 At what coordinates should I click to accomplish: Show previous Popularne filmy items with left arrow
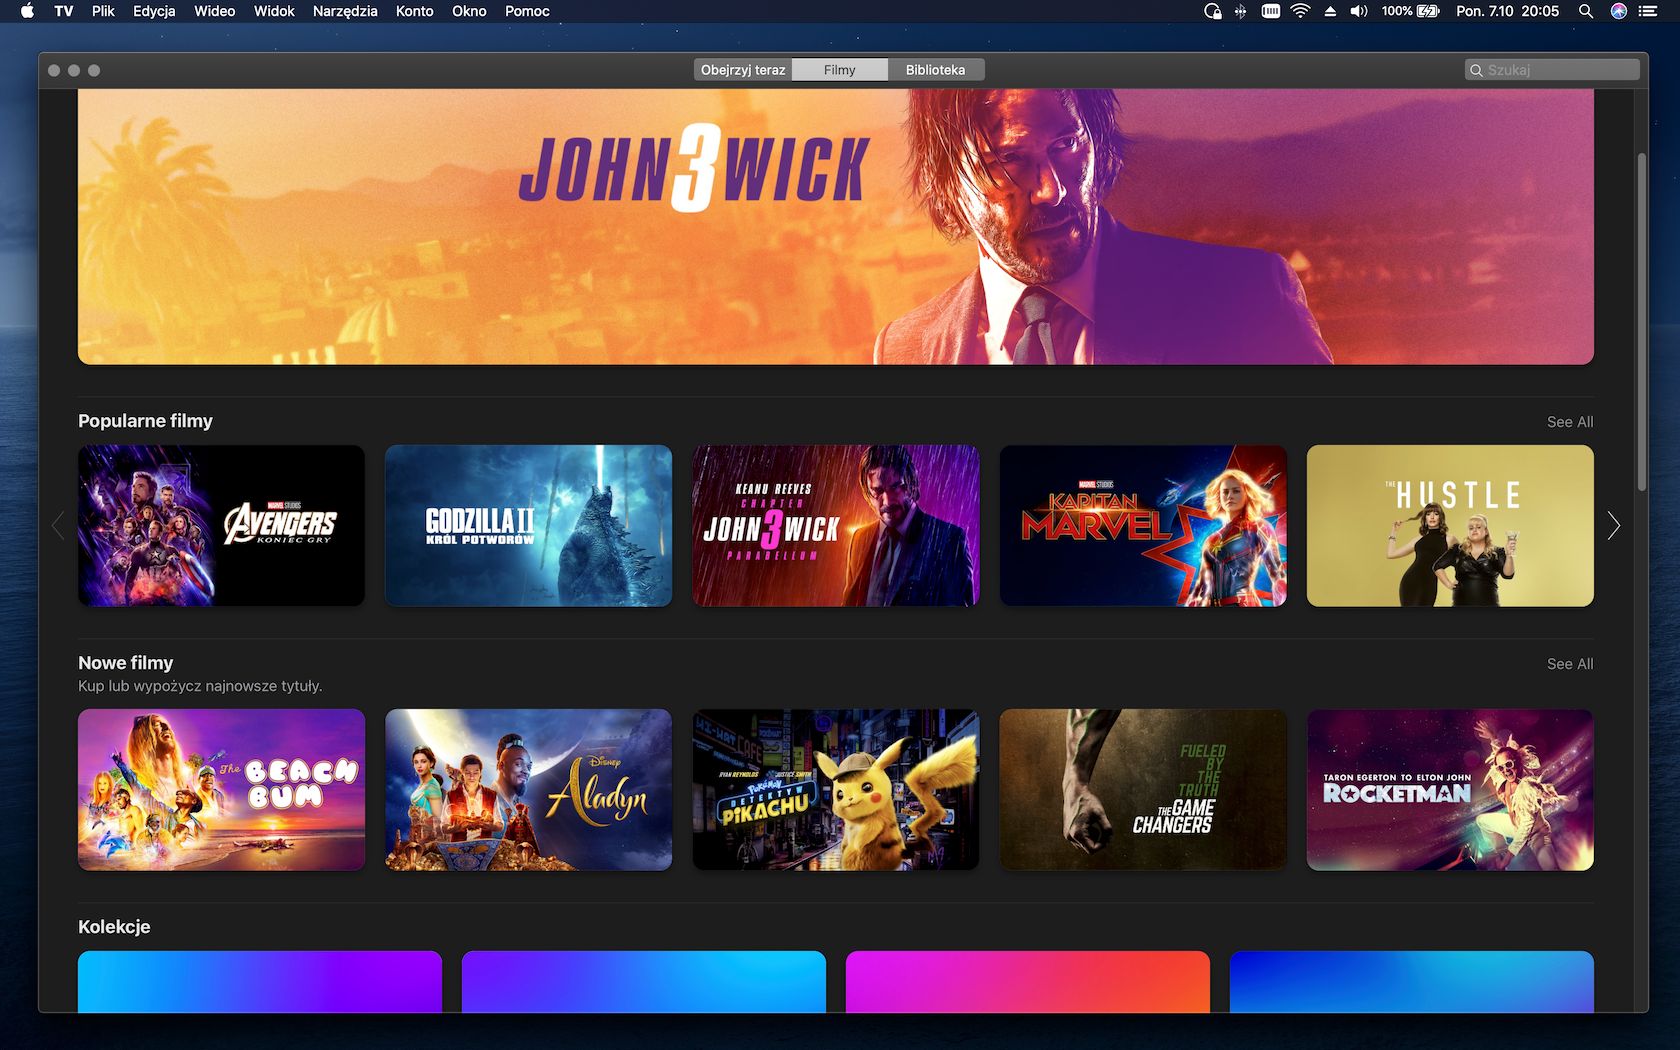click(x=58, y=525)
